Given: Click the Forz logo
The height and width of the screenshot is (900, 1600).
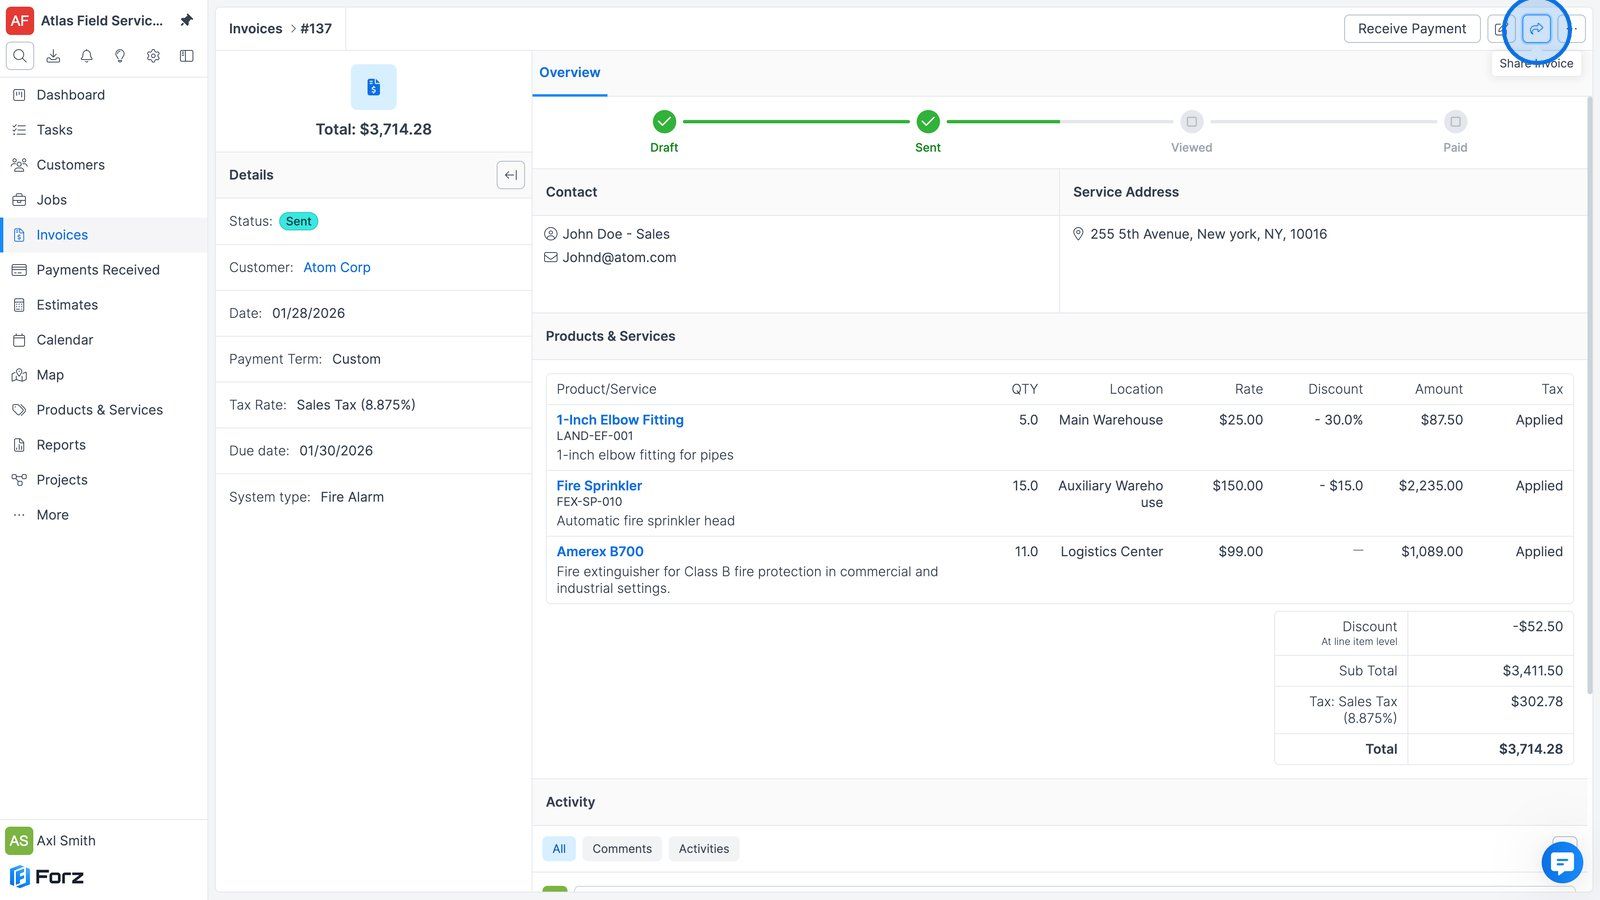Looking at the screenshot, I should [47, 877].
